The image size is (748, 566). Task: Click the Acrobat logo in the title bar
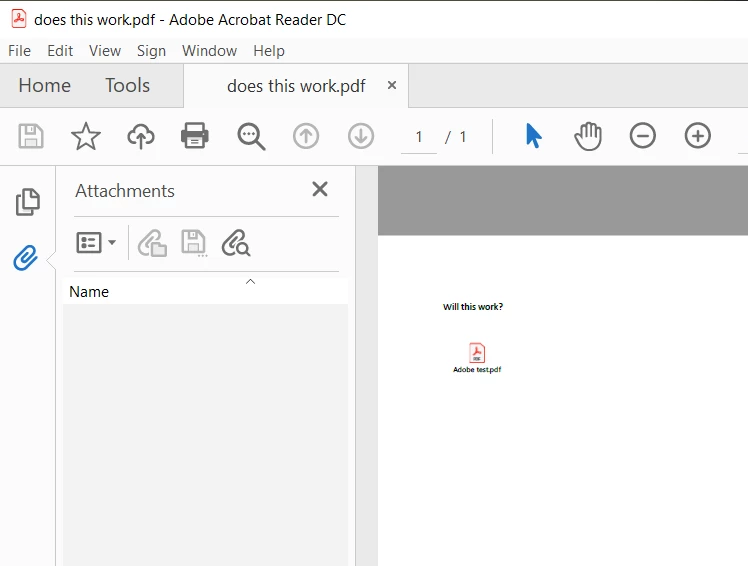(x=19, y=19)
